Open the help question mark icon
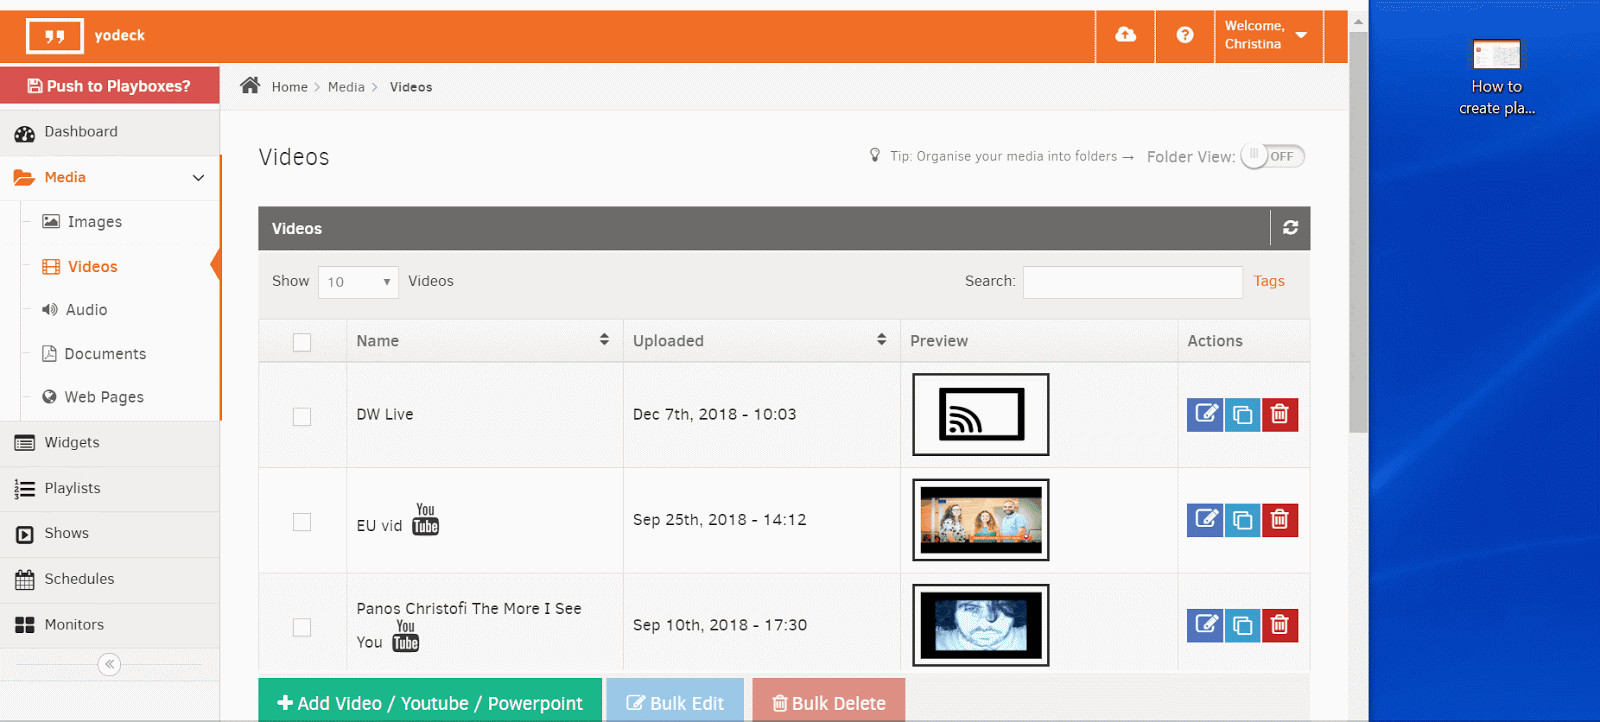Image resolution: width=1600 pixels, height=722 pixels. (1185, 35)
